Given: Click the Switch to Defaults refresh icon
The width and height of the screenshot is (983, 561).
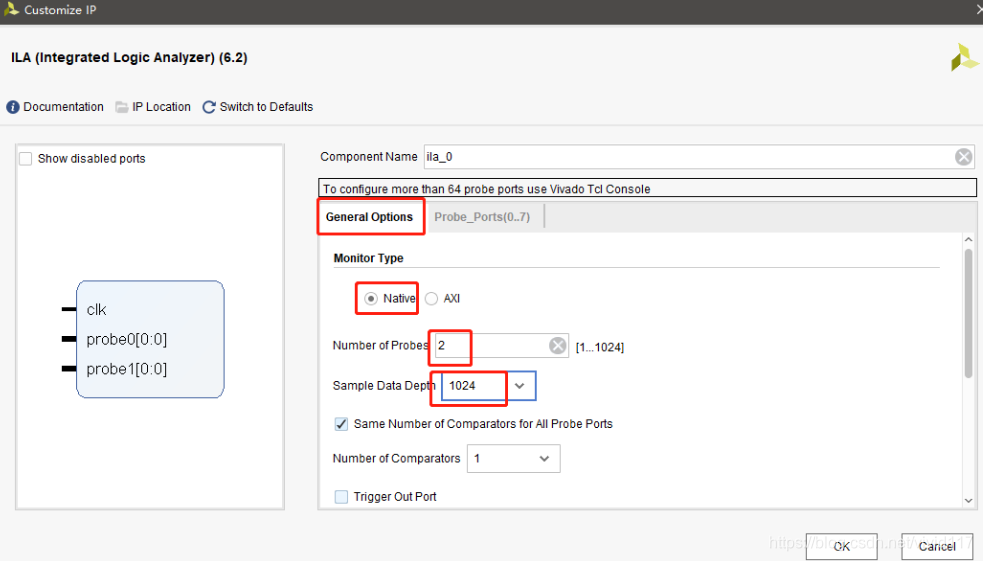Looking at the screenshot, I should click(x=209, y=107).
